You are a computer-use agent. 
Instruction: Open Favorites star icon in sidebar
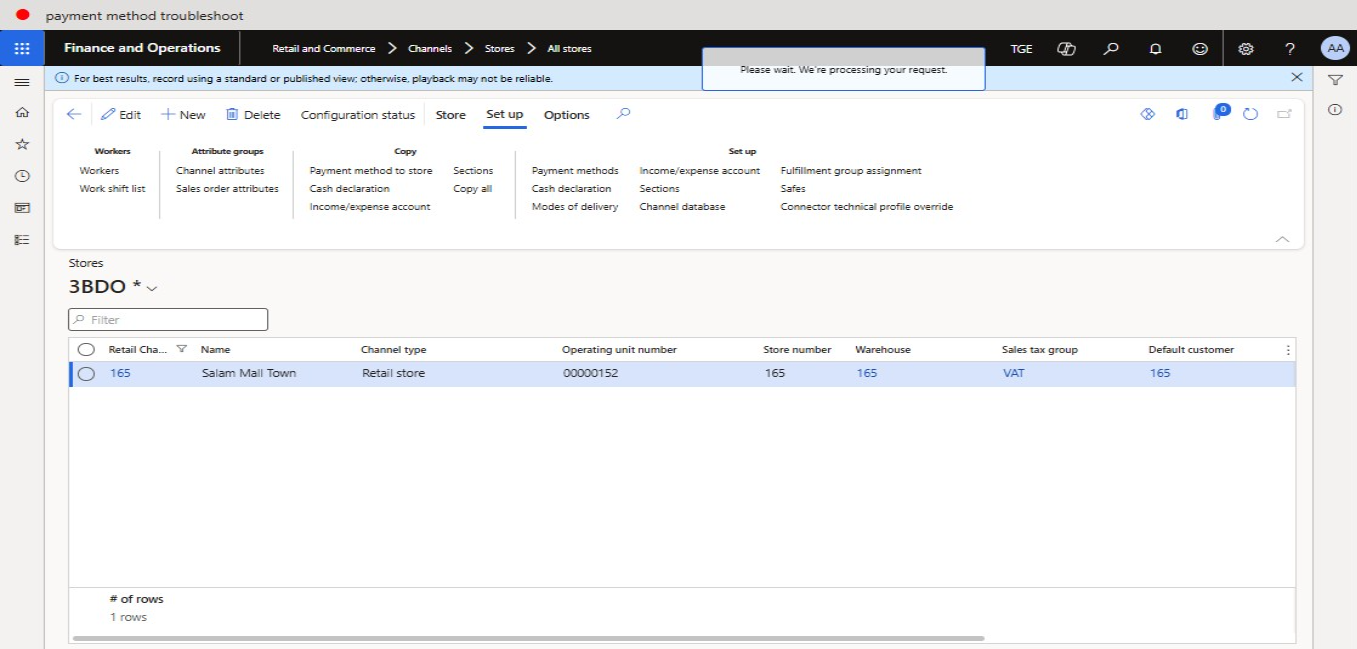click(22, 145)
